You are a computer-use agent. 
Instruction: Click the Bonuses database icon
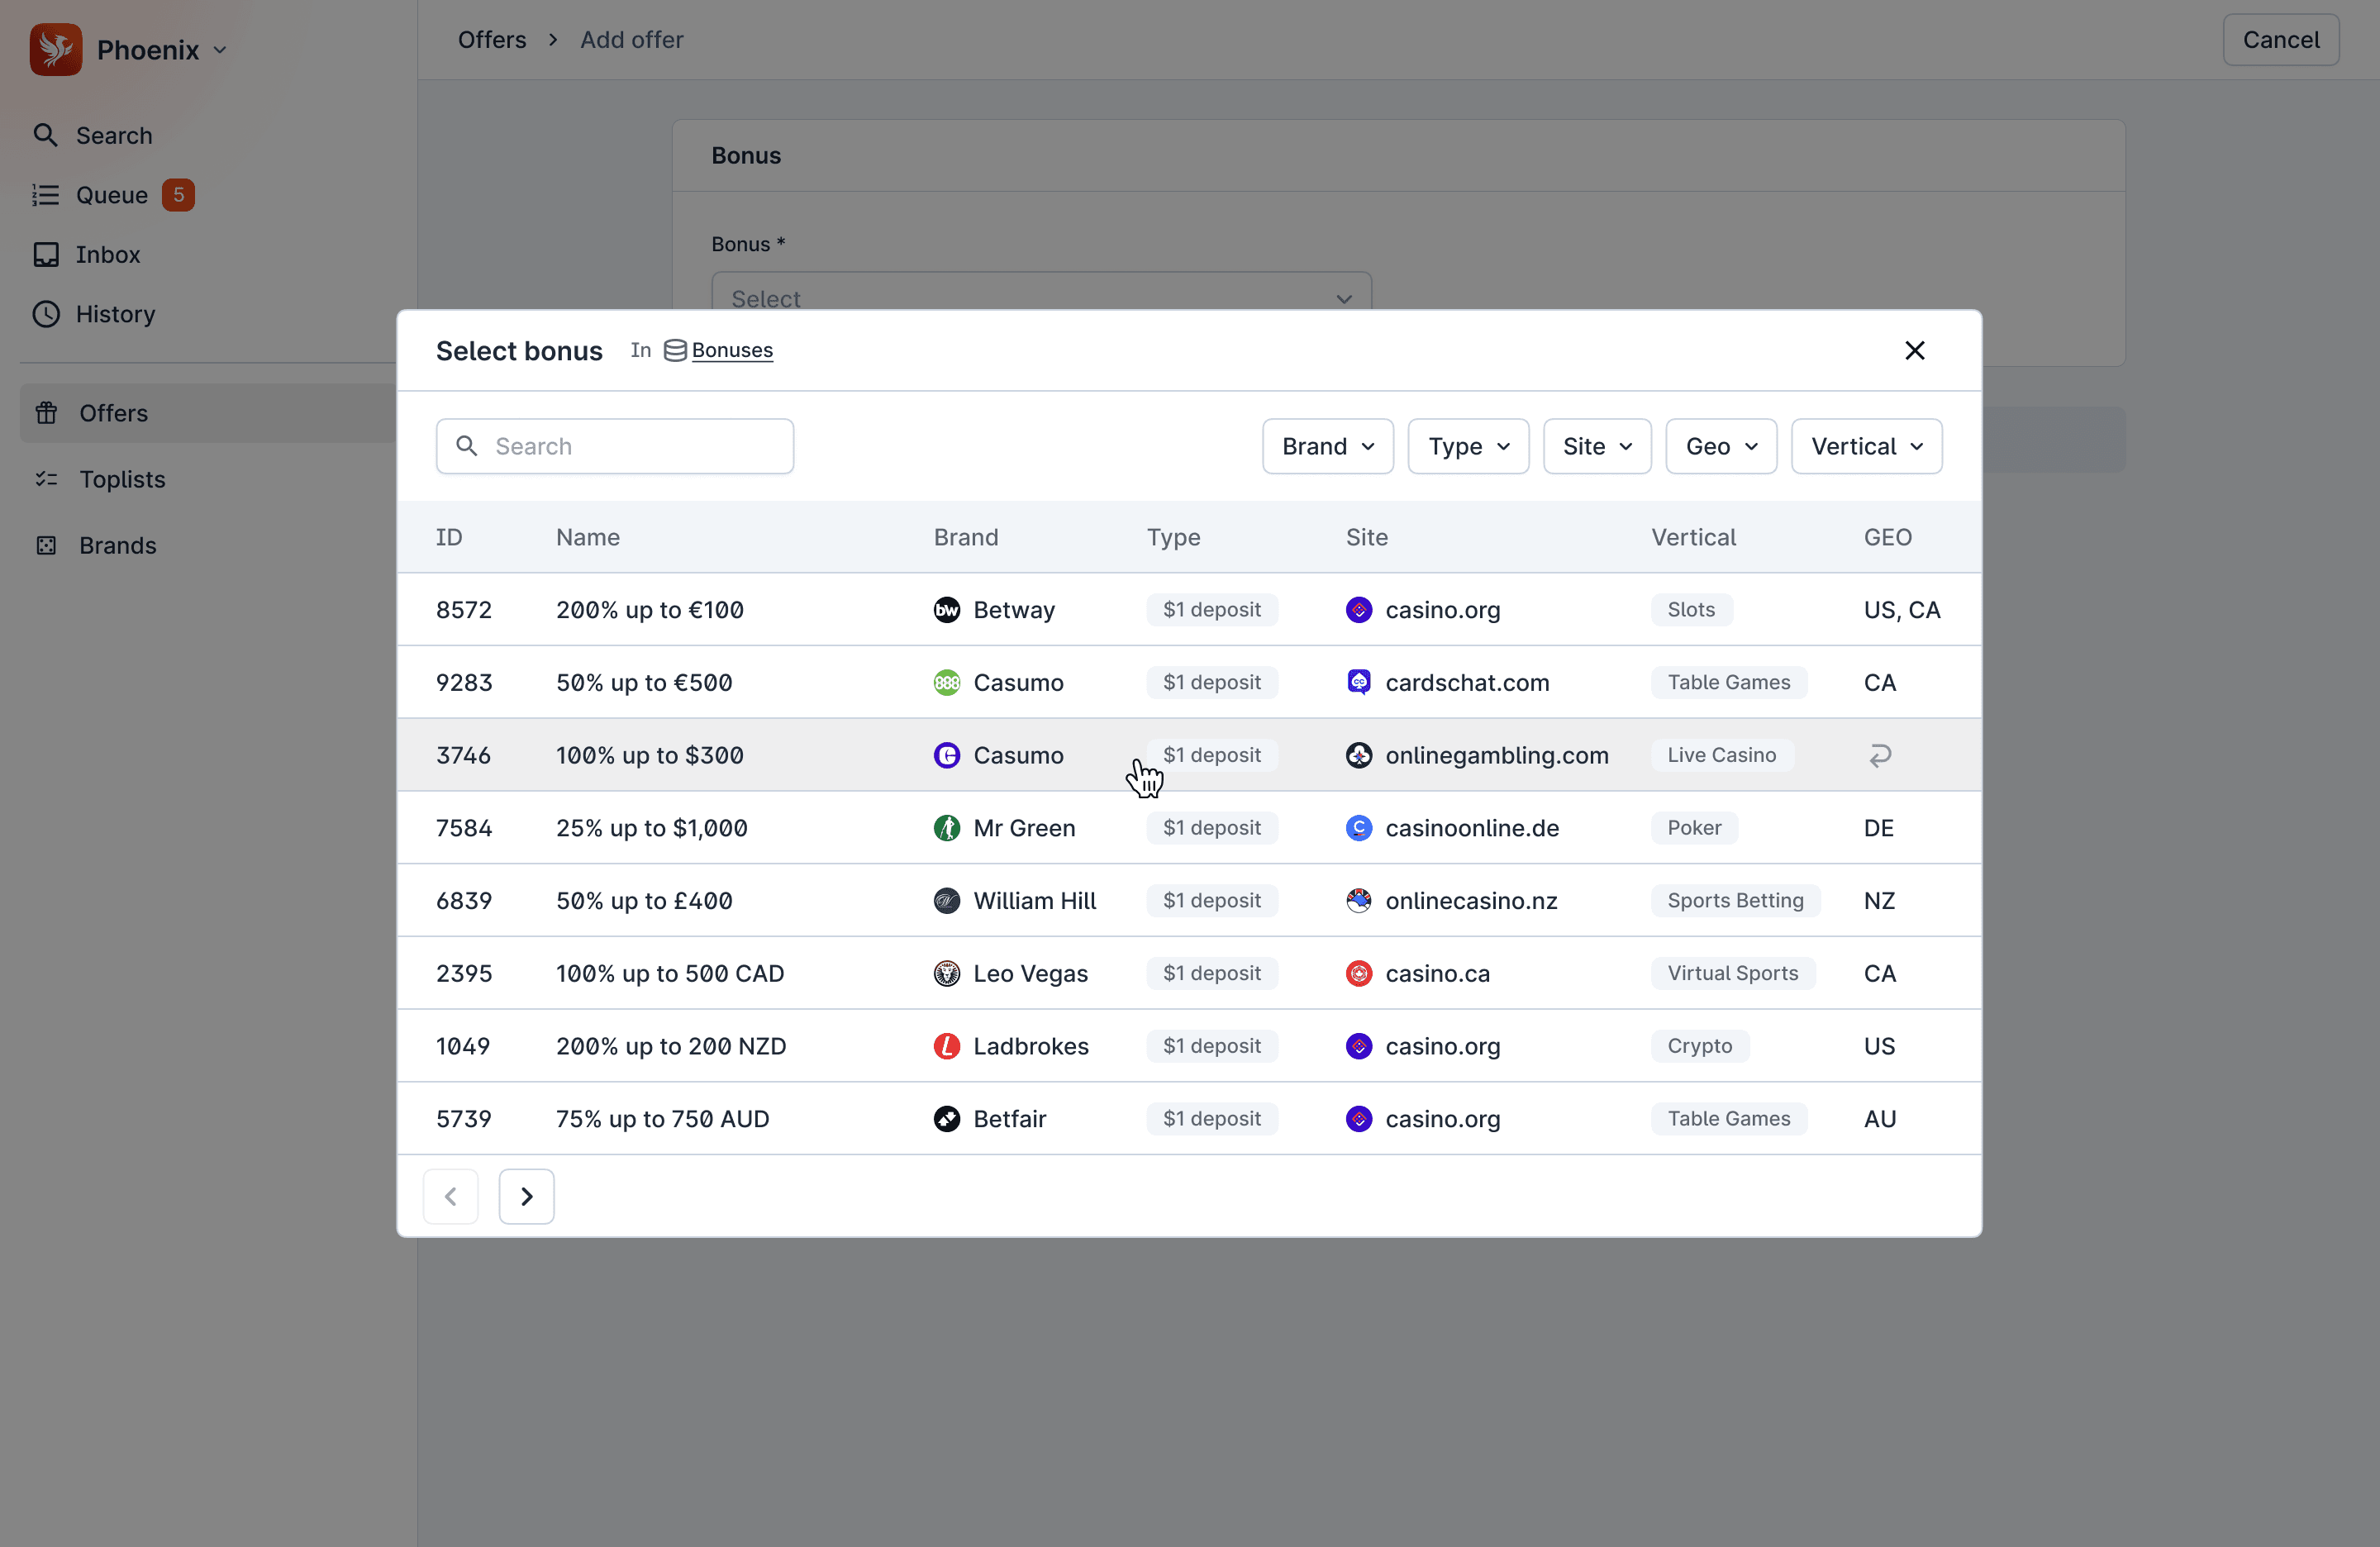[675, 350]
